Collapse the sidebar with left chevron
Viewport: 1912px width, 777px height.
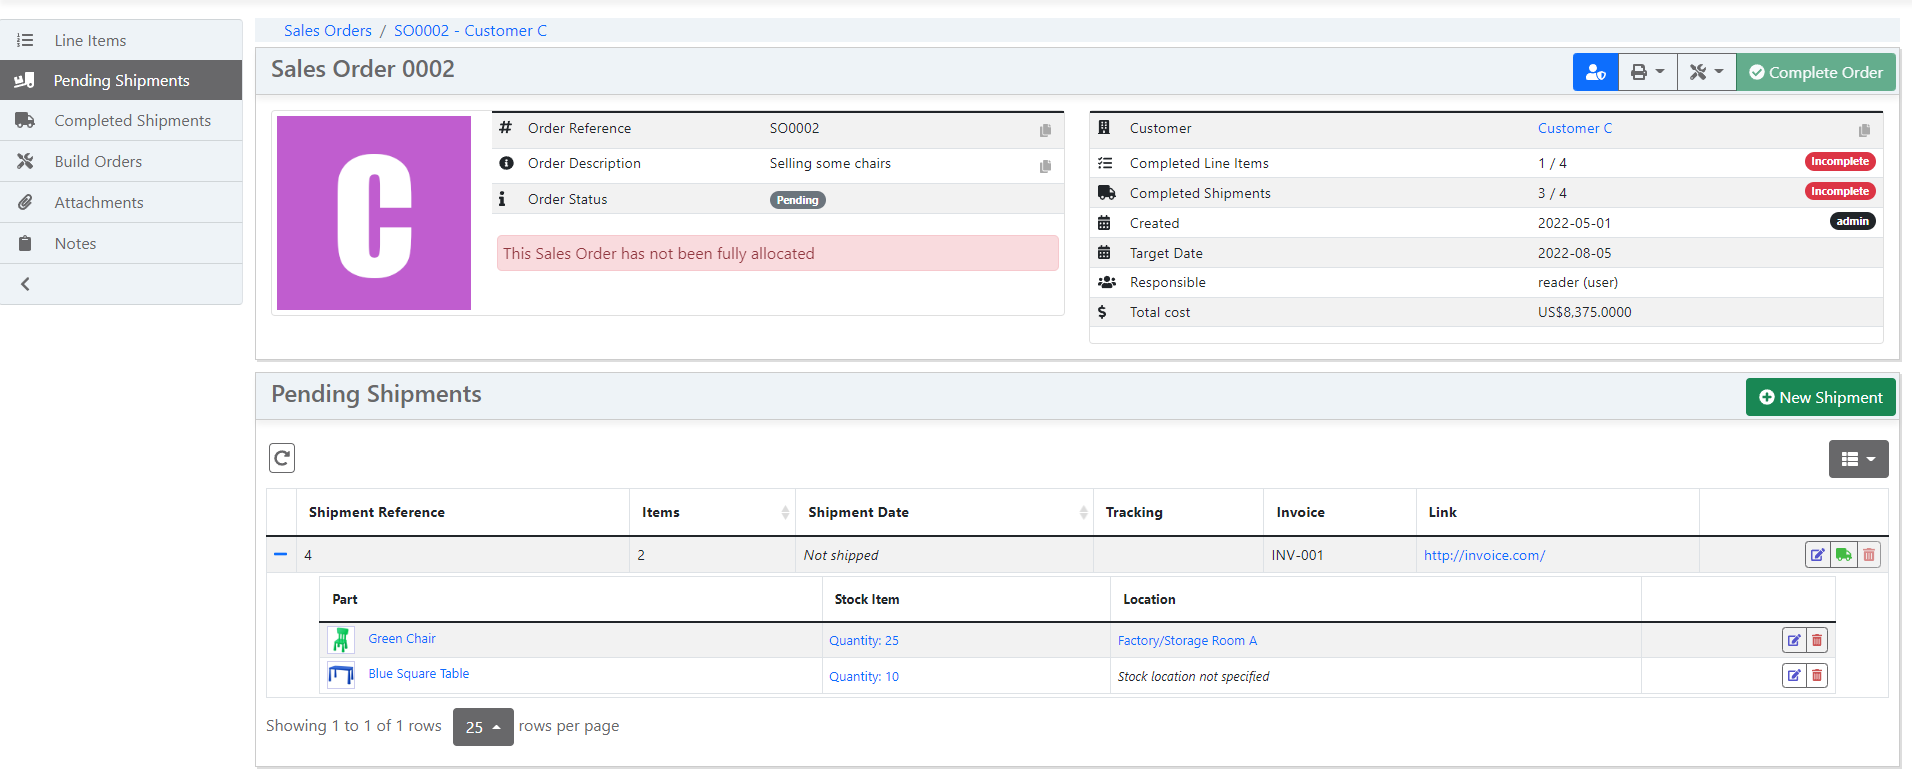coord(26,284)
